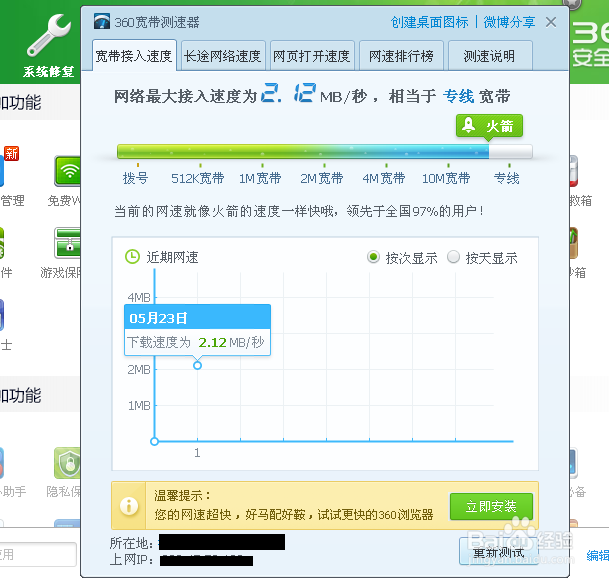This screenshot has width=609, height=581.
Task: Select 按次显示 radio button
Action: [x=373, y=257]
